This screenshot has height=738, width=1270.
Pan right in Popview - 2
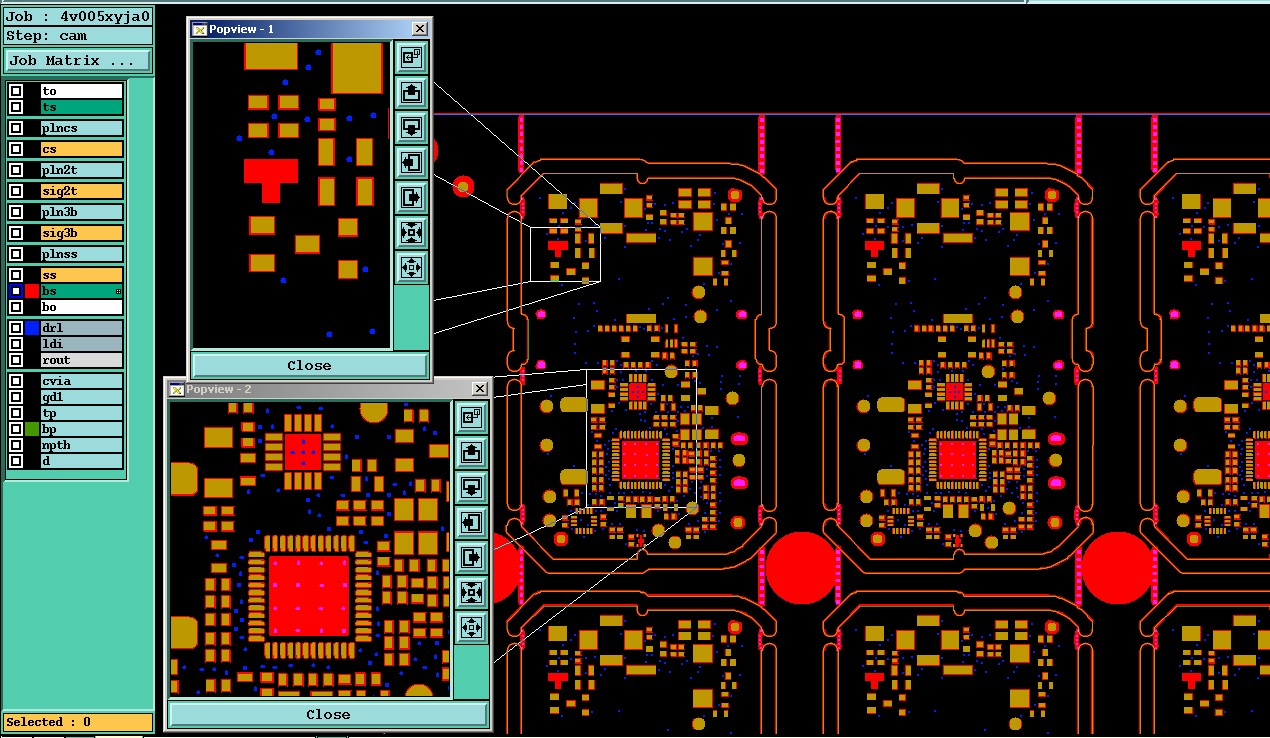(x=471, y=557)
